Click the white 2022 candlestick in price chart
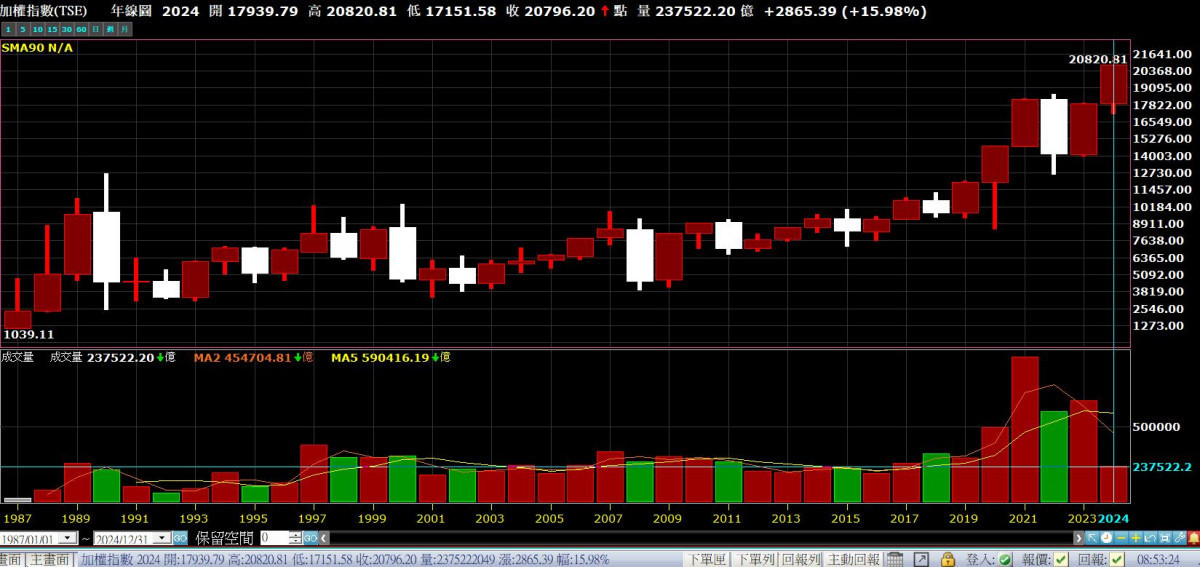 (x=1054, y=126)
